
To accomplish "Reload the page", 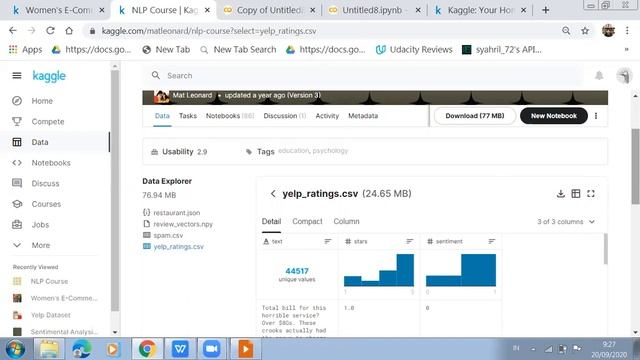I will [50, 31].
